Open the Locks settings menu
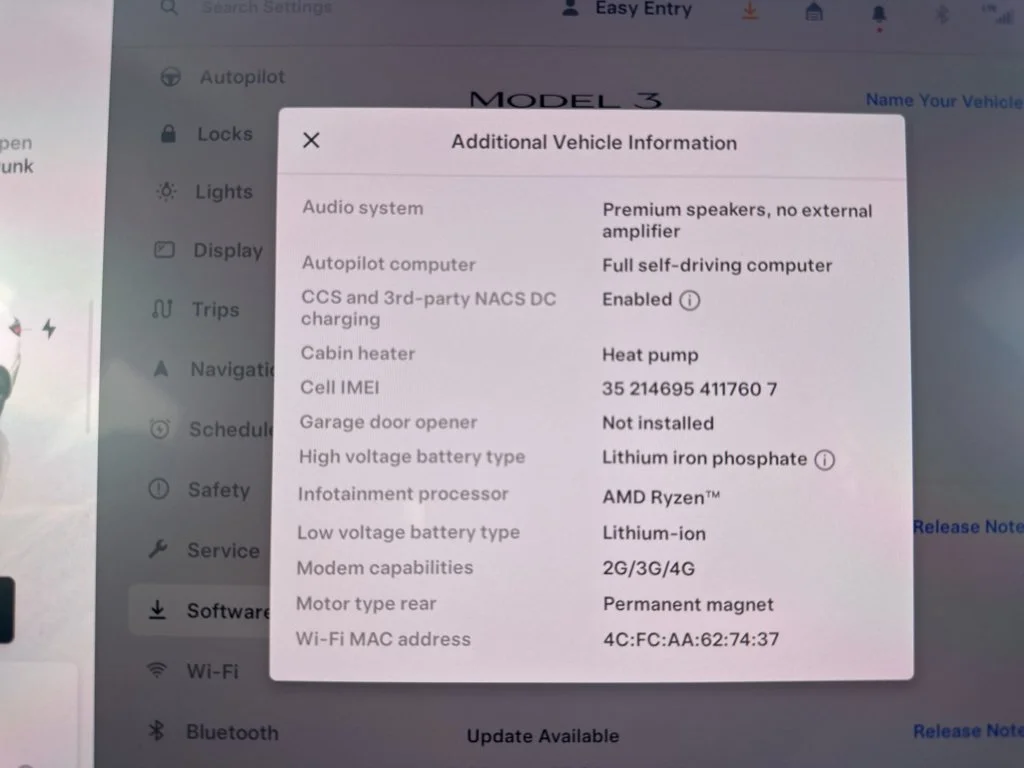The width and height of the screenshot is (1024, 768). point(206,133)
